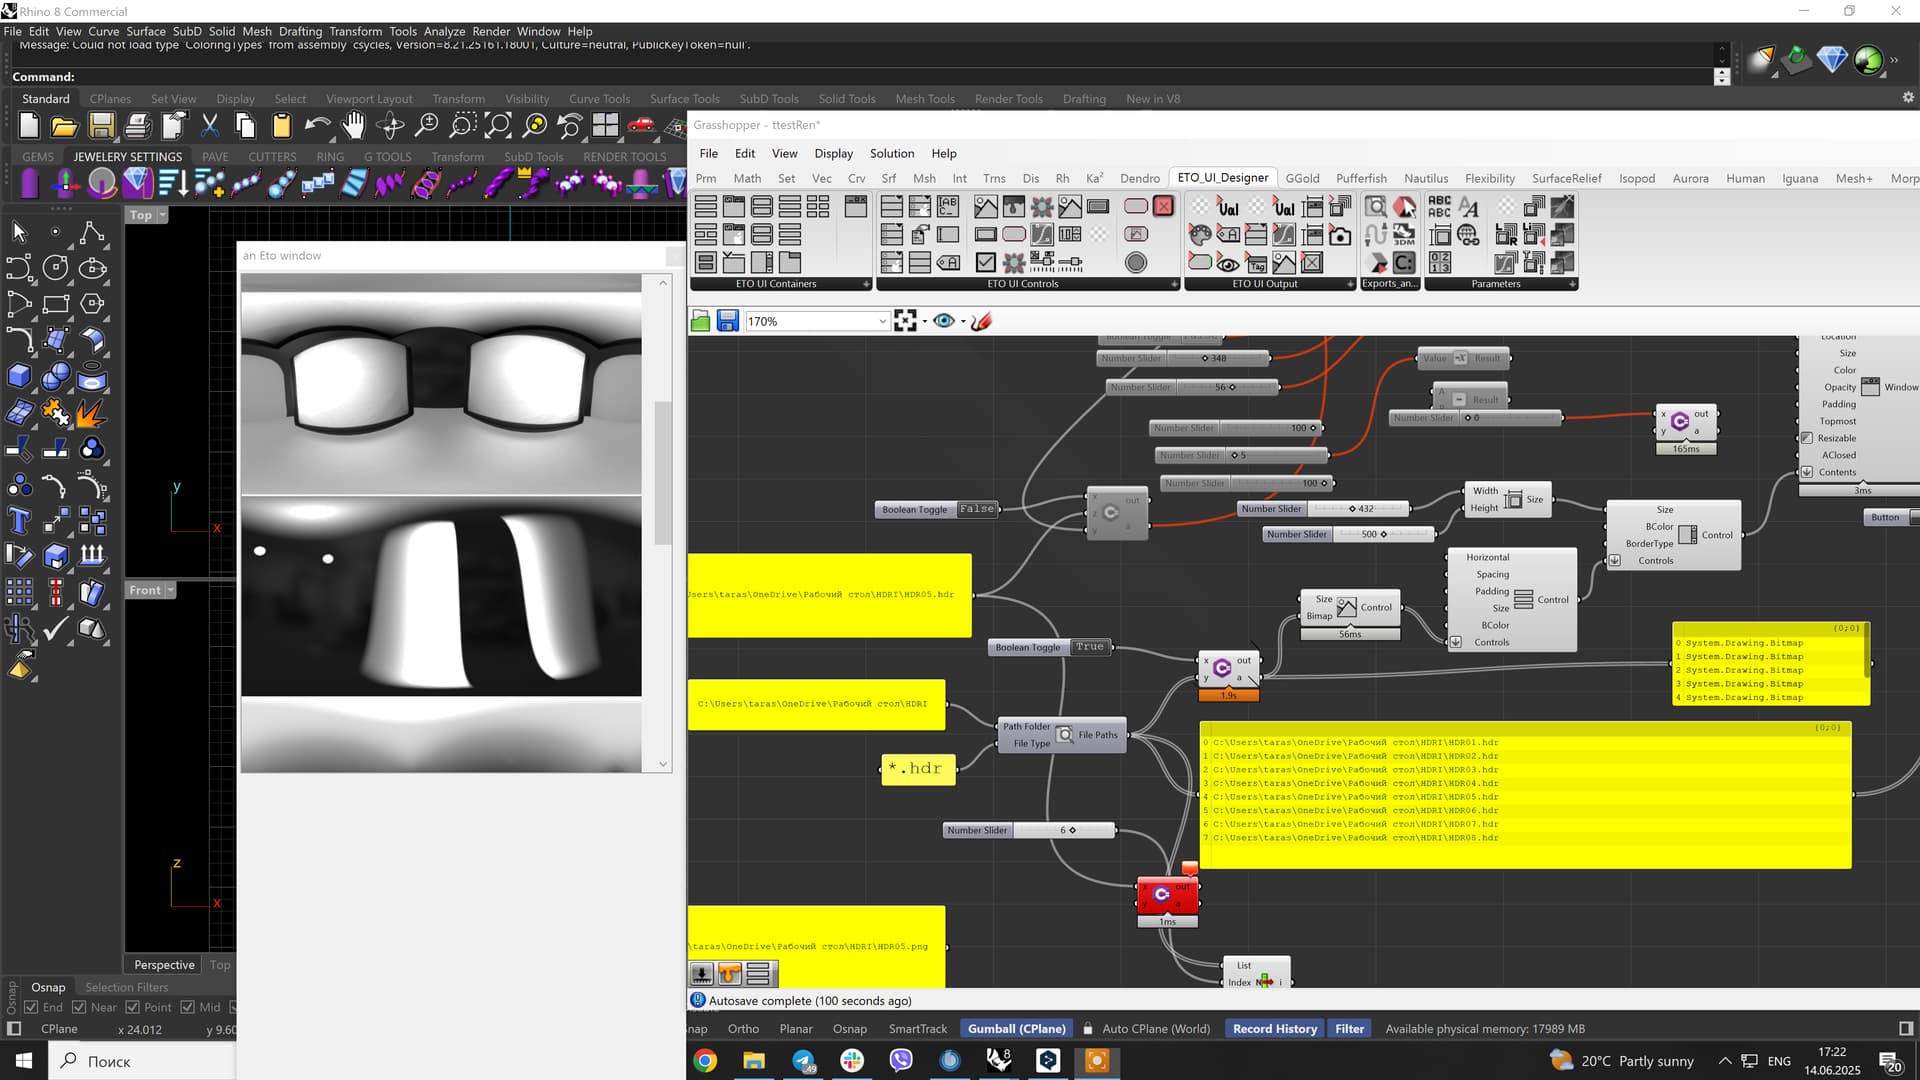Viewport: 1920px width, 1080px height.
Task: Click the Number Slider set to 432
Action: 1360,508
